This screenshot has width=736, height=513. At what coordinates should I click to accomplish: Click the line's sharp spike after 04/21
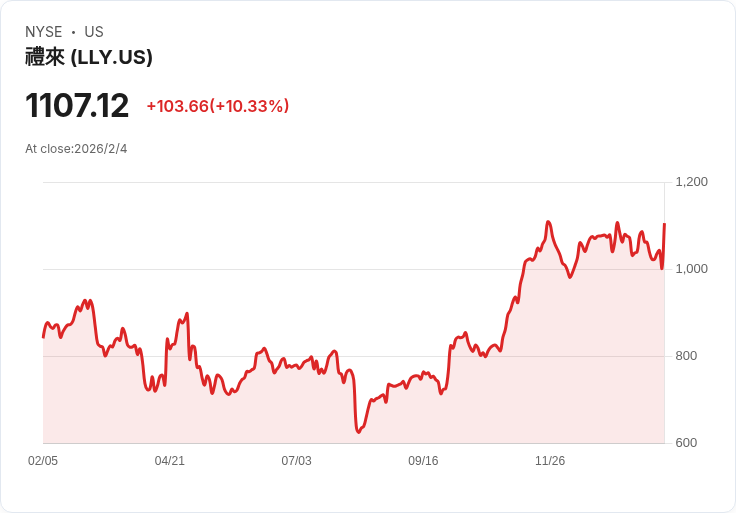pos(187,314)
